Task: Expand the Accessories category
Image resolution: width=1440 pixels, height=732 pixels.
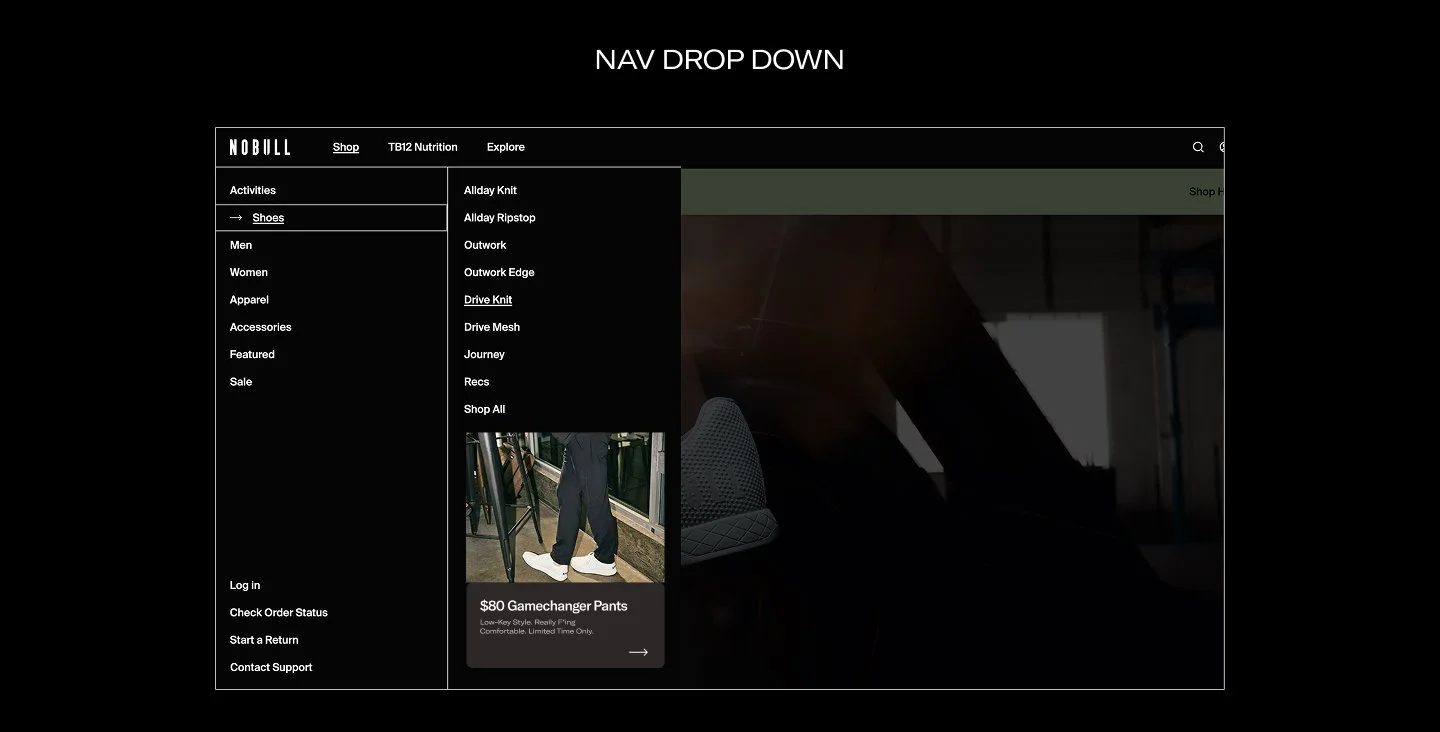Action: (x=261, y=327)
